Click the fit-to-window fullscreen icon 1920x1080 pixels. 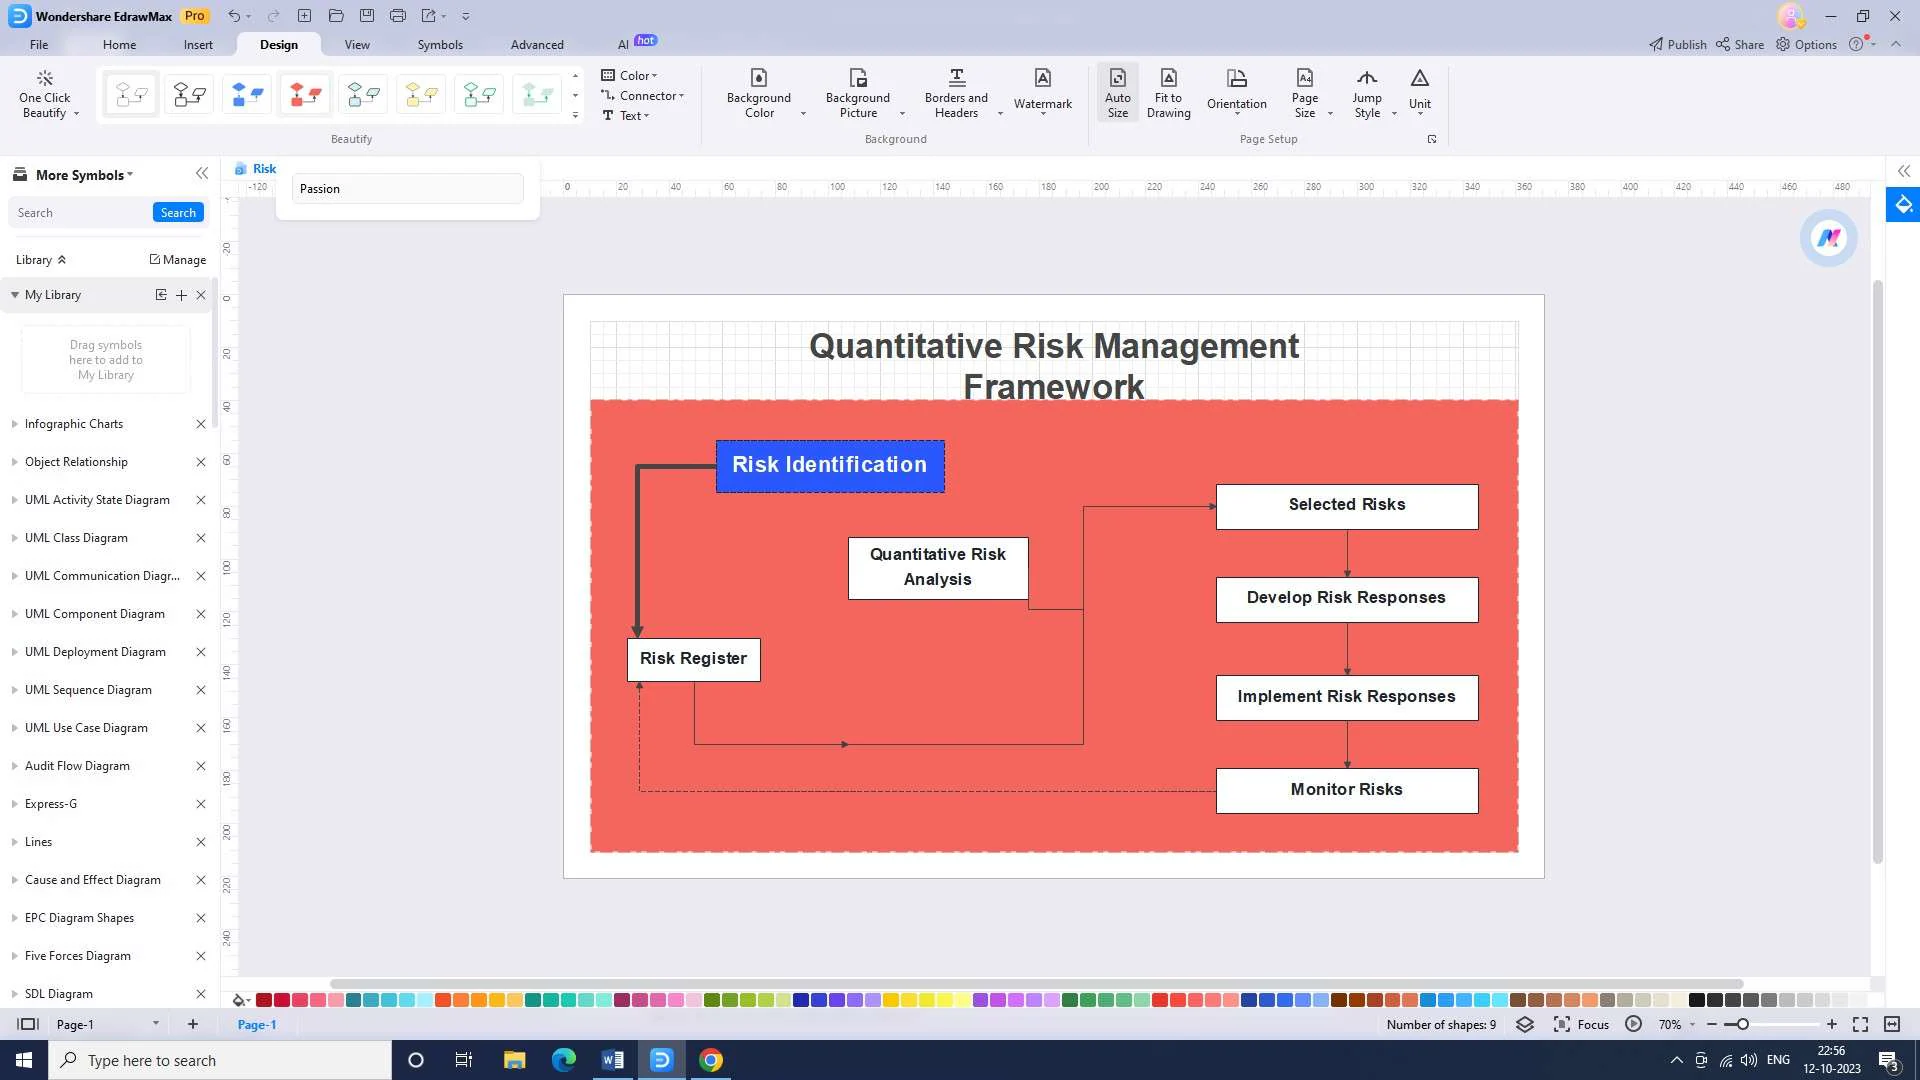tap(1860, 1024)
